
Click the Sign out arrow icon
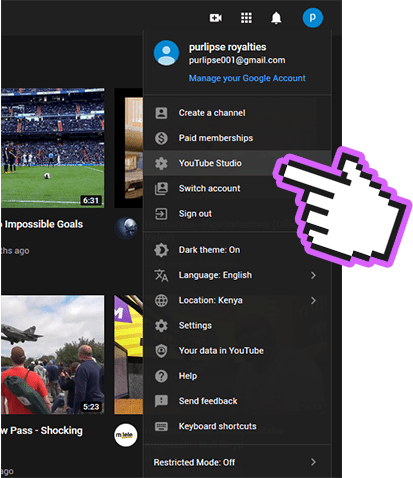(x=161, y=214)
